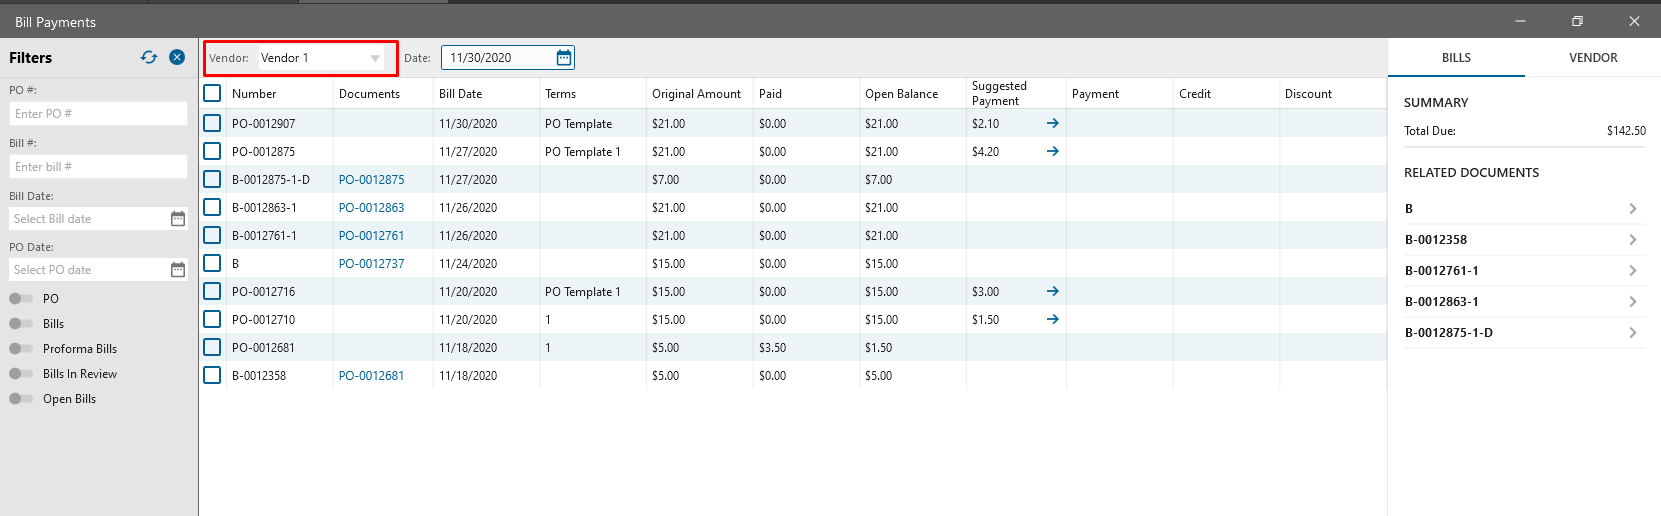The width and height of the screenshot is (1661, 516).
Task: Click the Enter PO # field
Action: point(98,114)
